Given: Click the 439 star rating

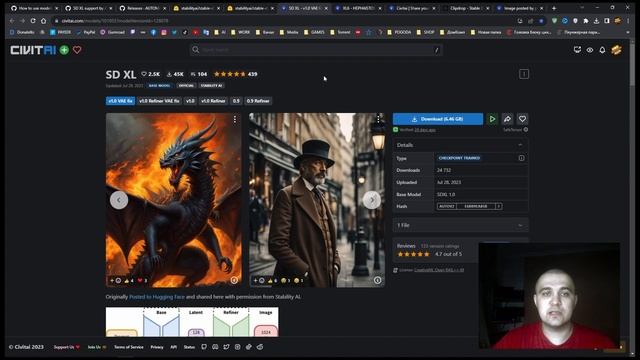Looking at the screenshot, I should point(236,74).
